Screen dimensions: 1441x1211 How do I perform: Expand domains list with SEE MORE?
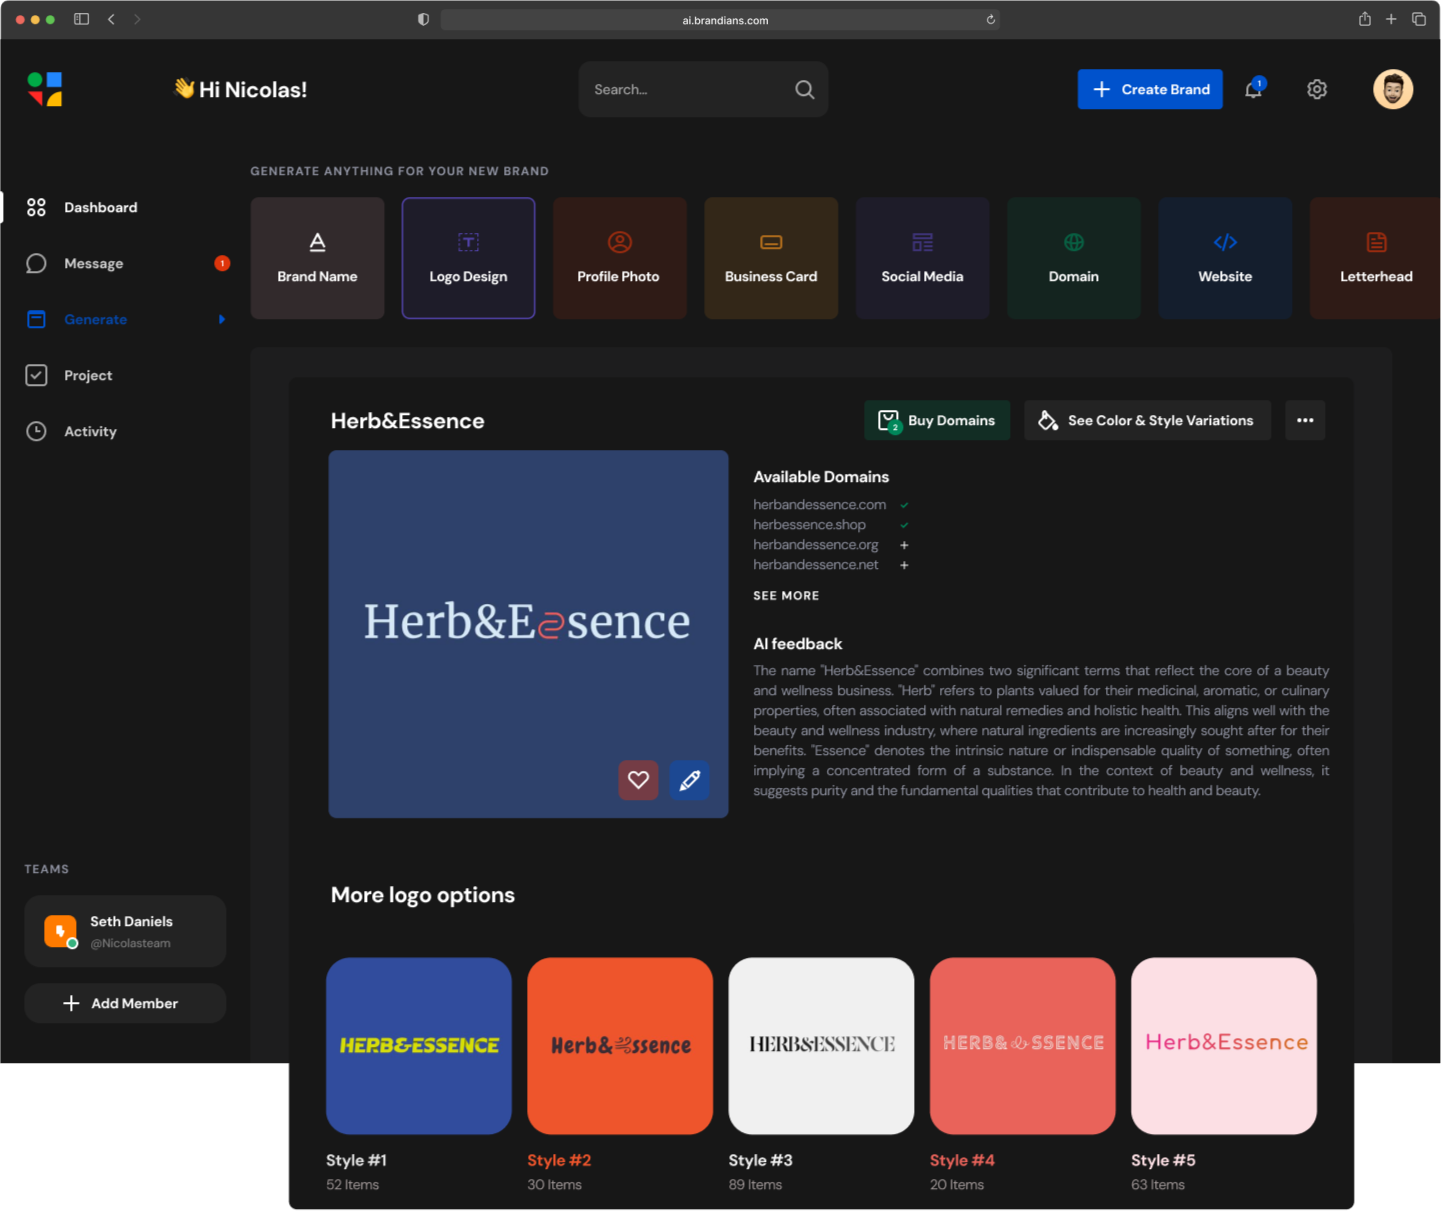click(x=786, y=596)
